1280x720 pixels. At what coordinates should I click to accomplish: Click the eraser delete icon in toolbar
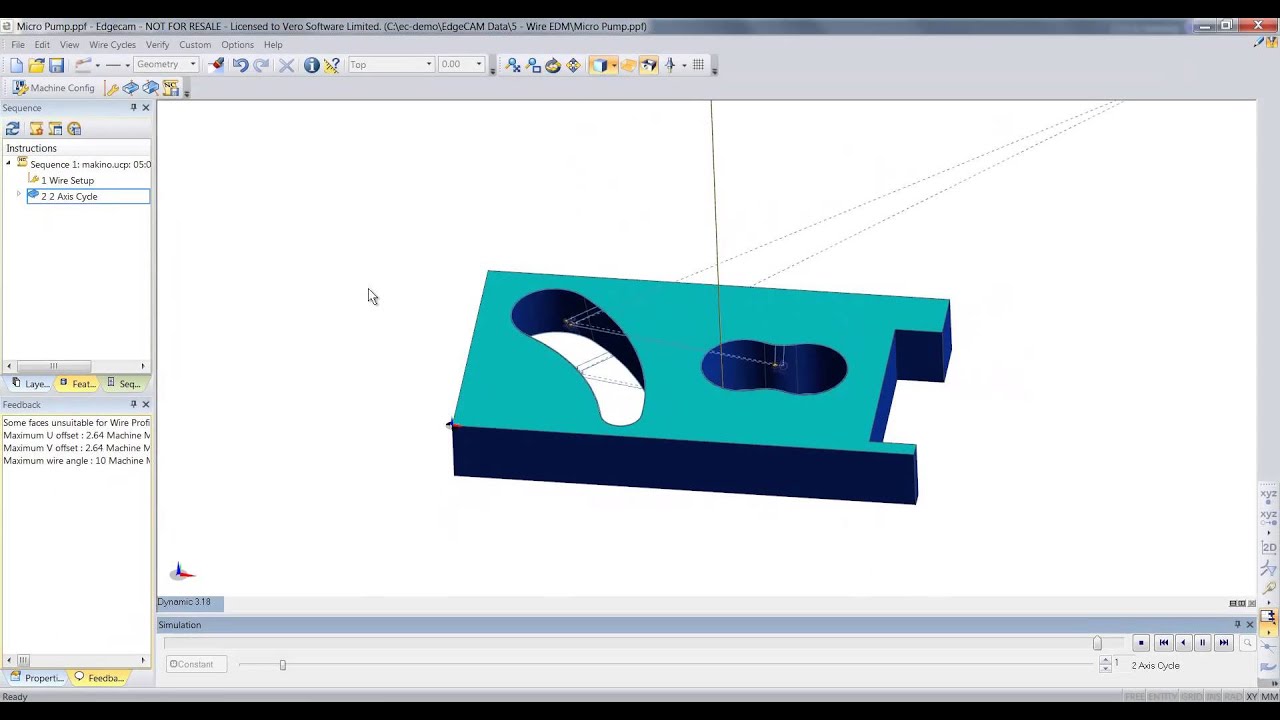point(216,65)
